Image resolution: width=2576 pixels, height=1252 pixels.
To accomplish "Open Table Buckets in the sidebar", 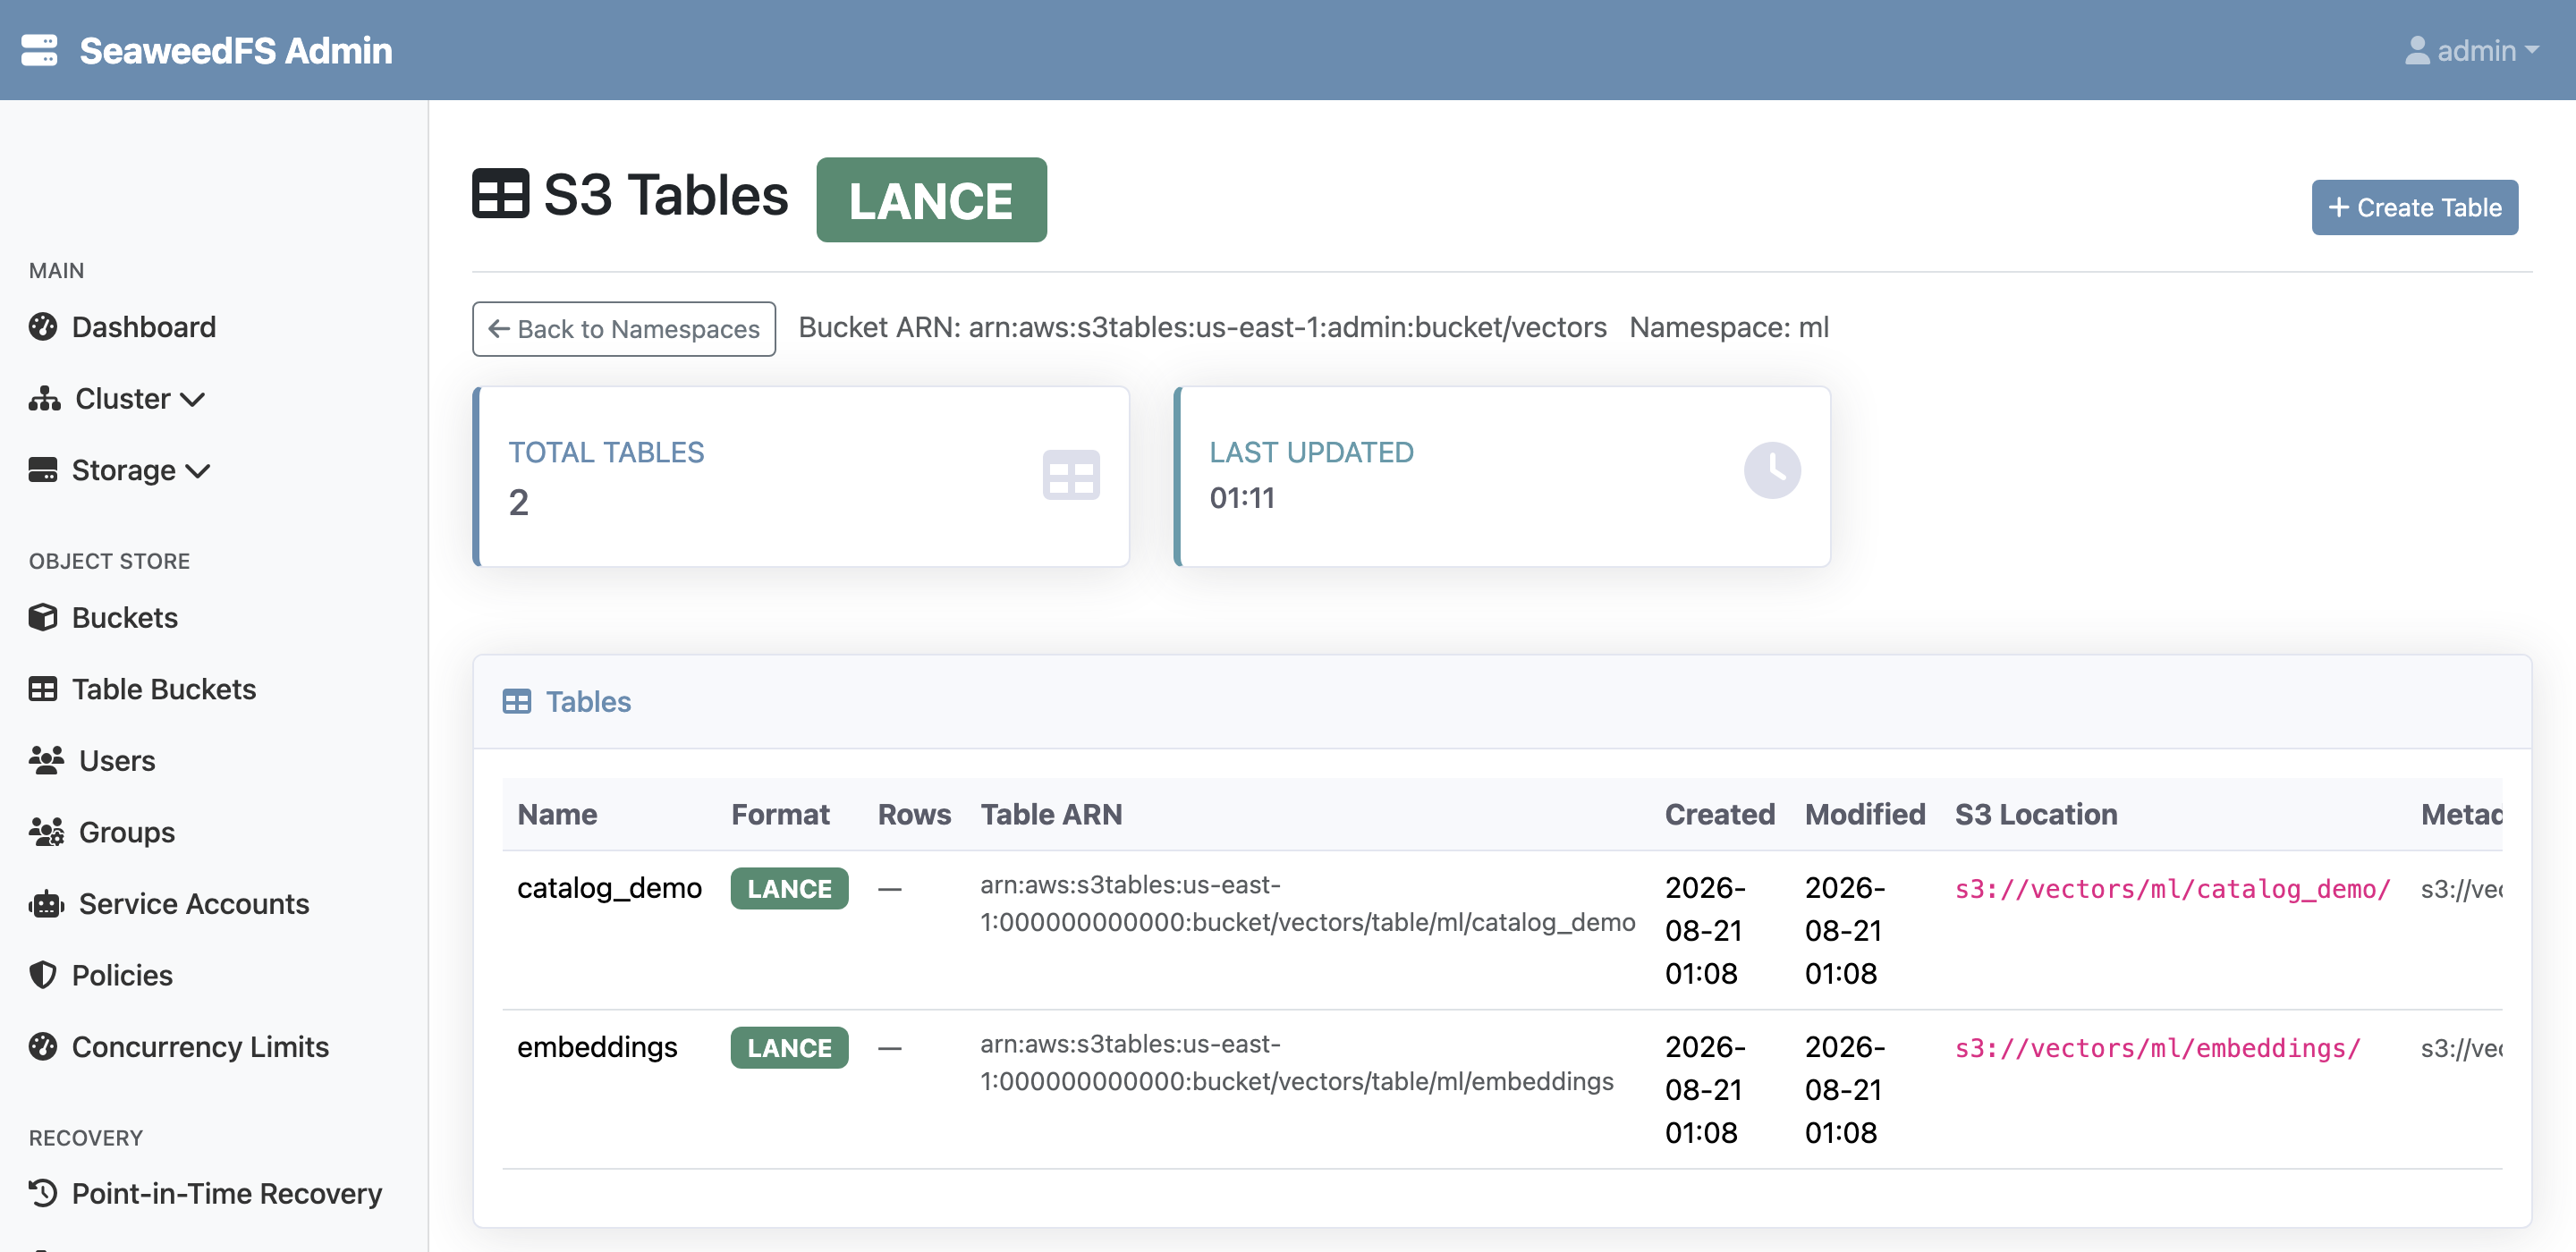I will pos(163,689).
